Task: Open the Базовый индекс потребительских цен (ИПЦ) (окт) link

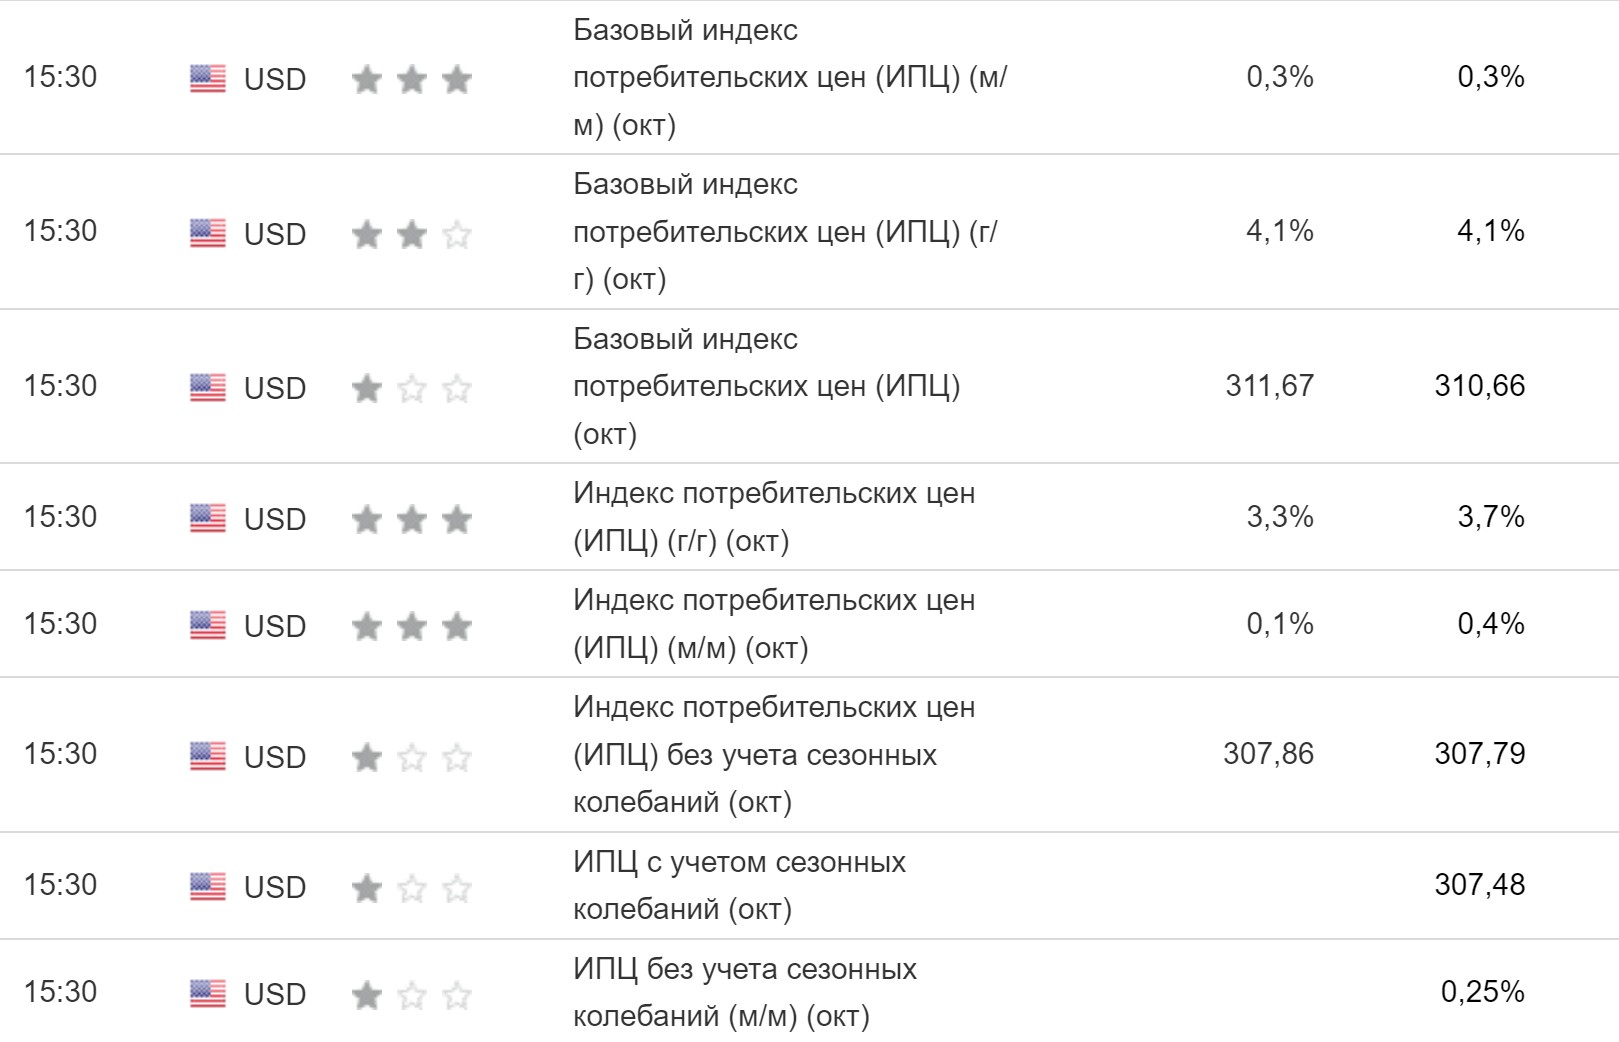Action: 766,386
